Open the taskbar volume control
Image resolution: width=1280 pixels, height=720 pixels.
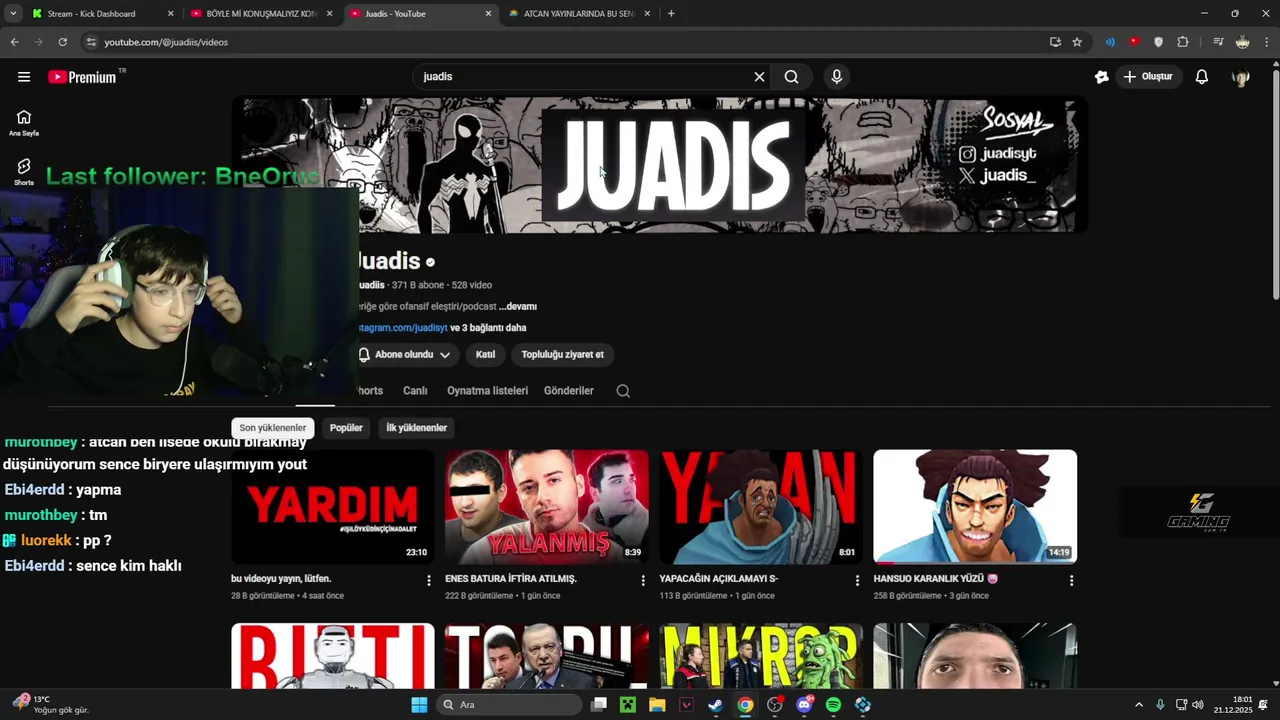pyautogui.click(x=1198, y=705)
